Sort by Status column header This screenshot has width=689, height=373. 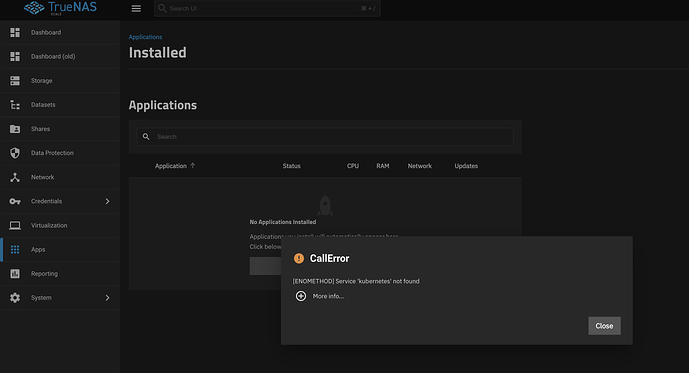[x=291, y=166]
